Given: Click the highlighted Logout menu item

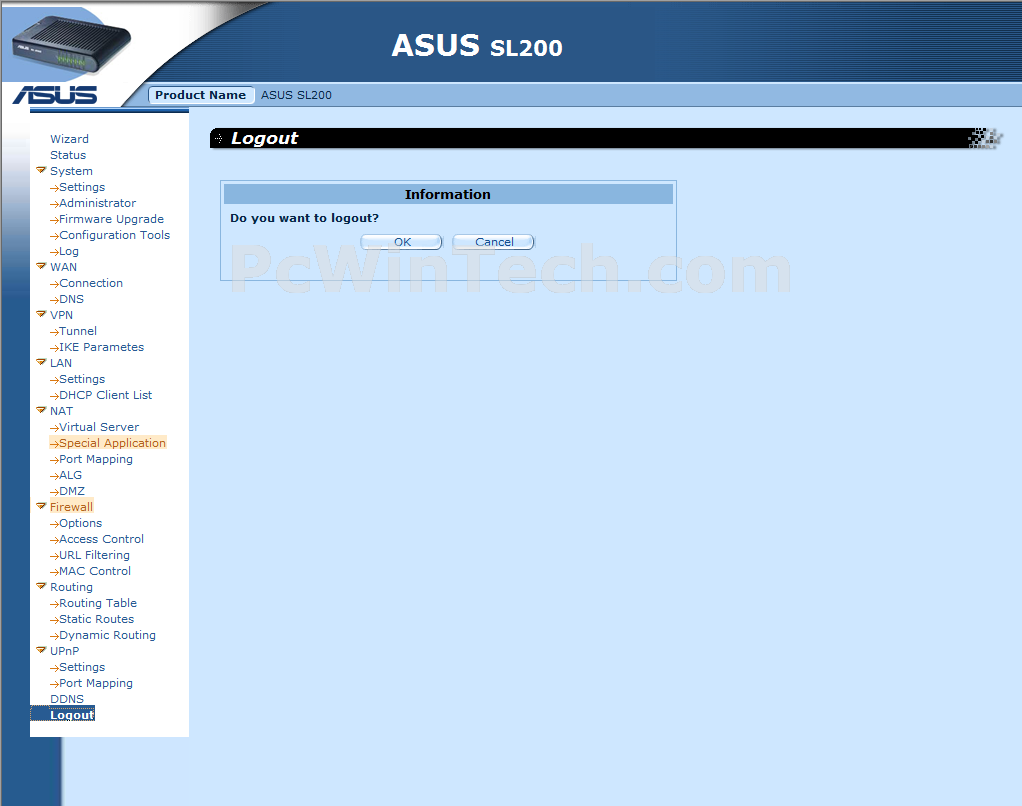Looking at the screenshot, I should click(72, 715).
